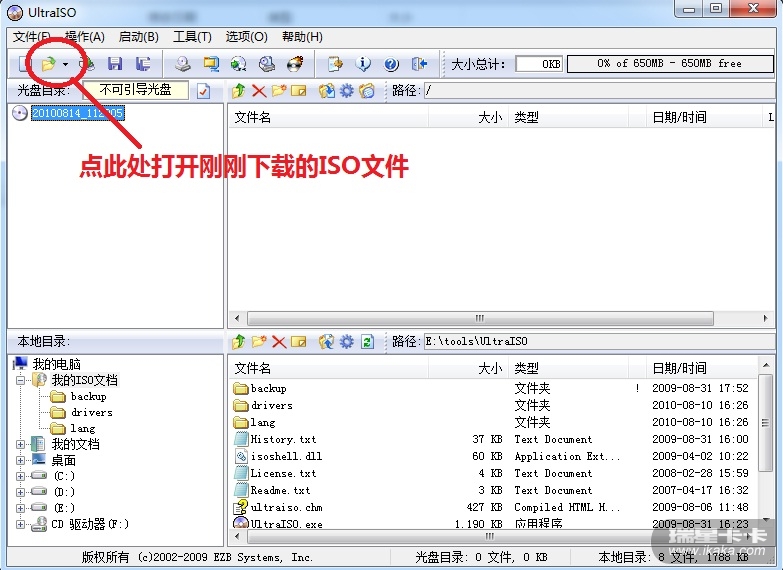Click green Refresh icon in local toolbar
Viewport: 783px width, 570px height.
(368, 342)
